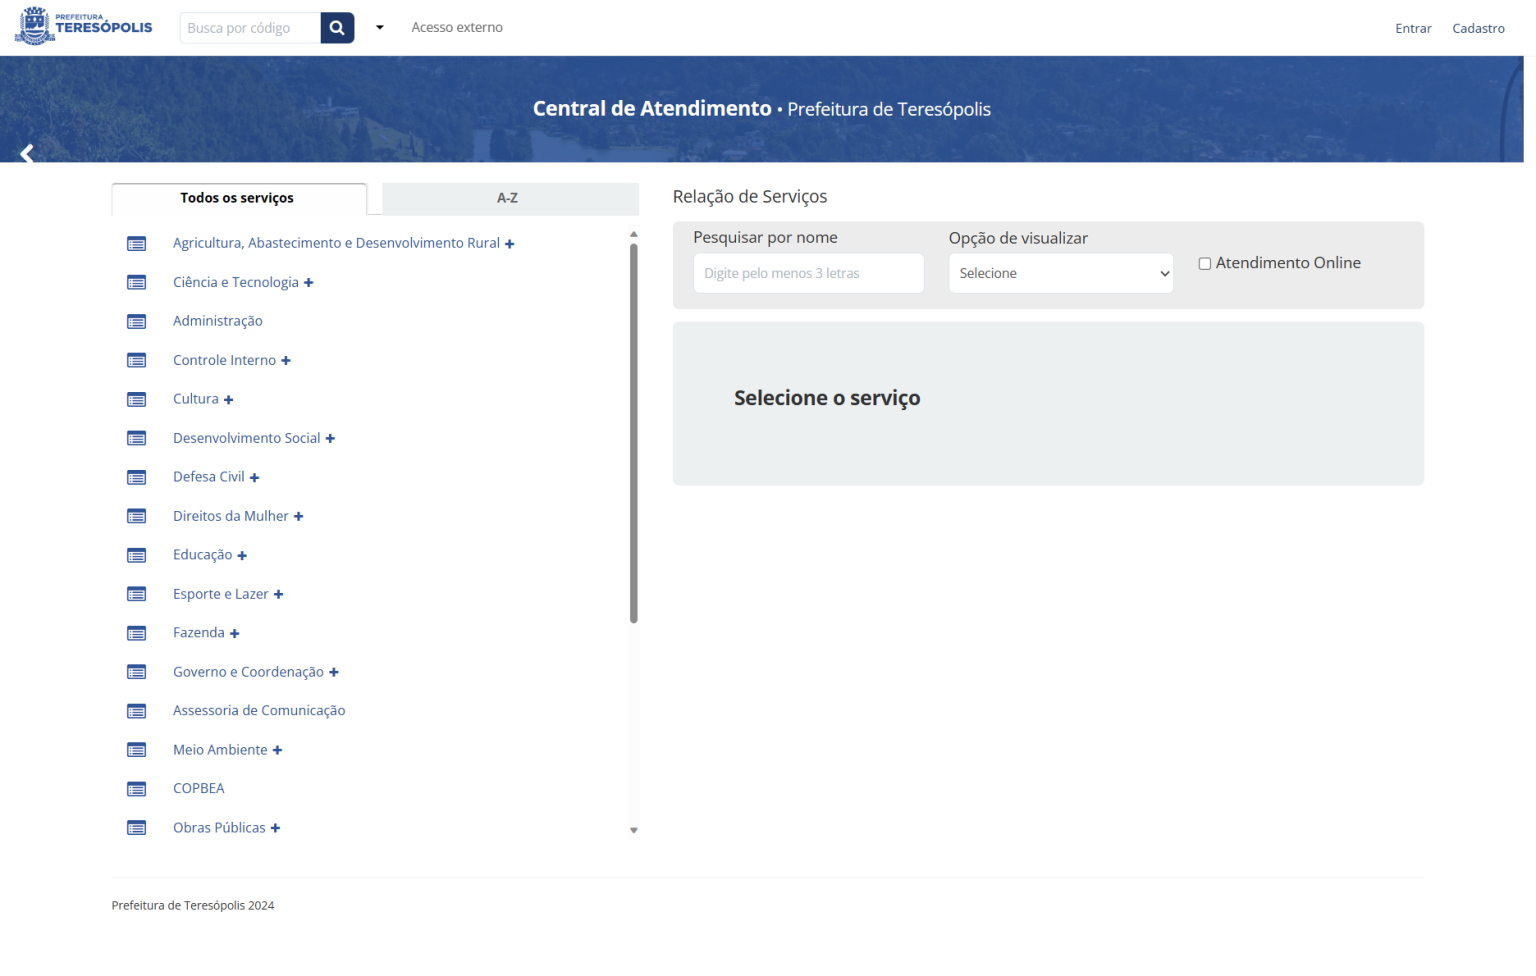This screenshot has width=1536, height=976.
Task: Switch to the A-Z tab
Action: click(x=508, y=199)
